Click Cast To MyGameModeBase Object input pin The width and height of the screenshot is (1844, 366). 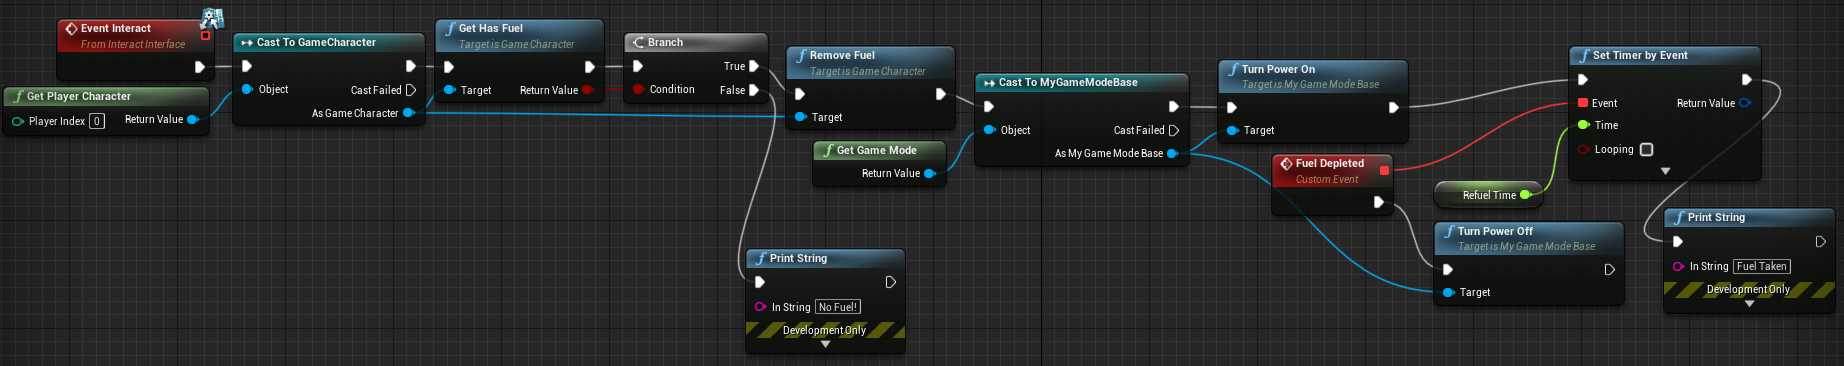point(989,130)
